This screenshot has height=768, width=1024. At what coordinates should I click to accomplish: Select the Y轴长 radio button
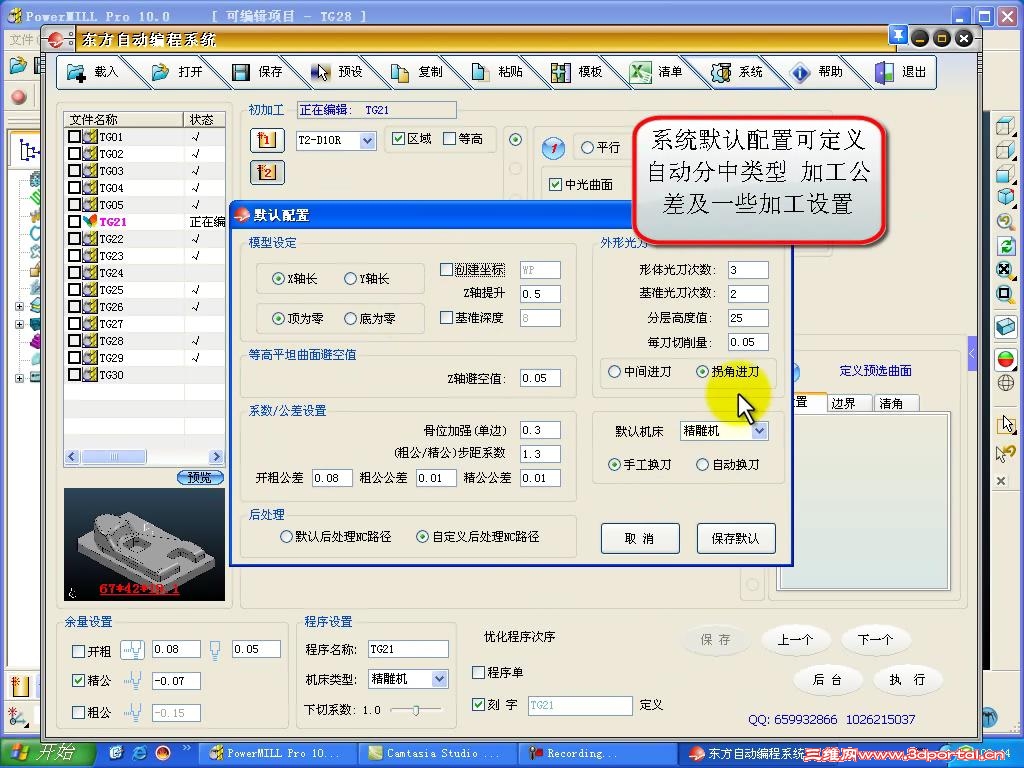click(350, 279)
